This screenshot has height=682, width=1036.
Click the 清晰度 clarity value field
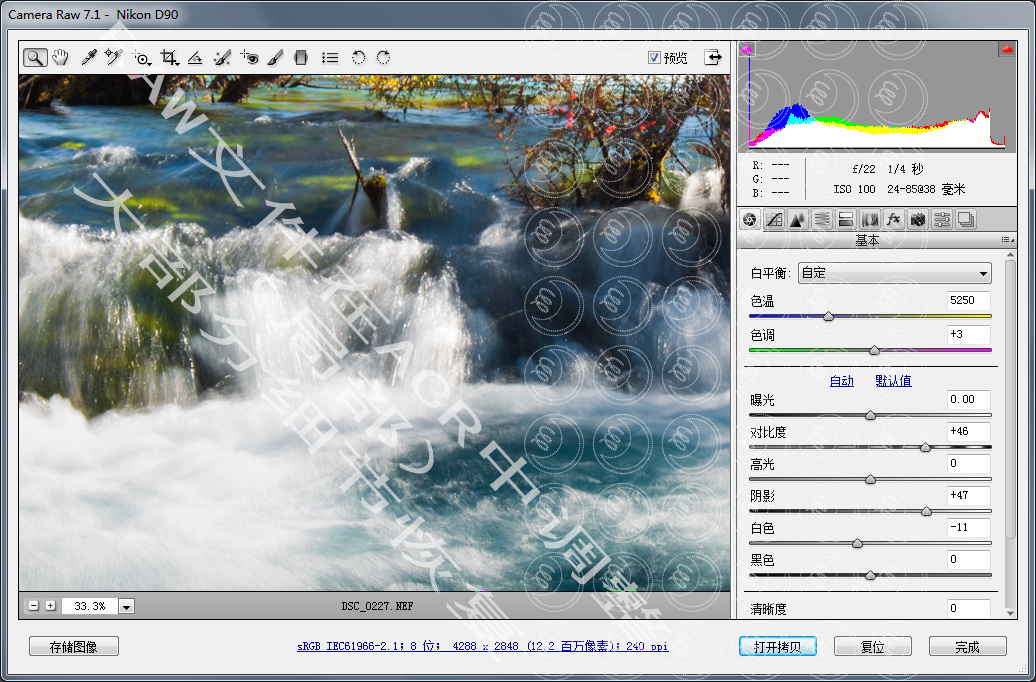969,609
